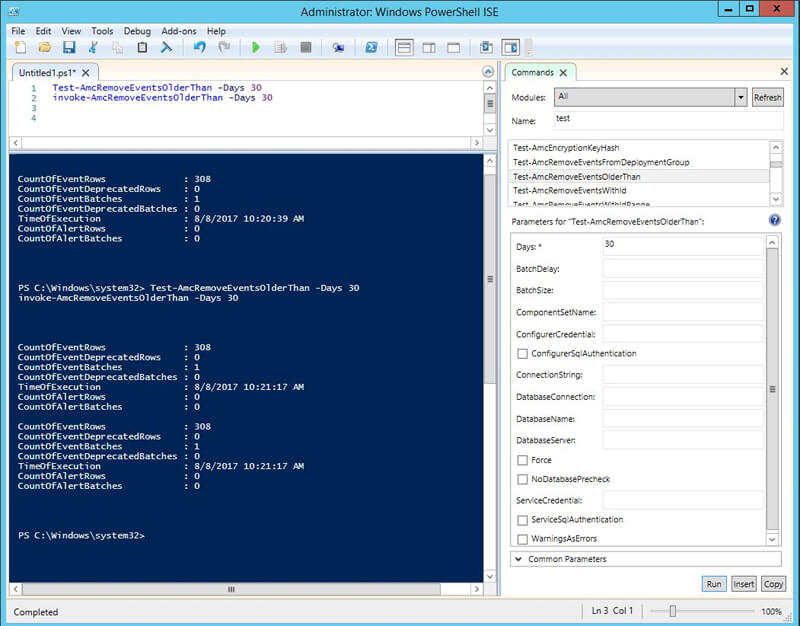Click the ConnectionString input field
This screenshot has width=800, height=626.
coord(683,374)
